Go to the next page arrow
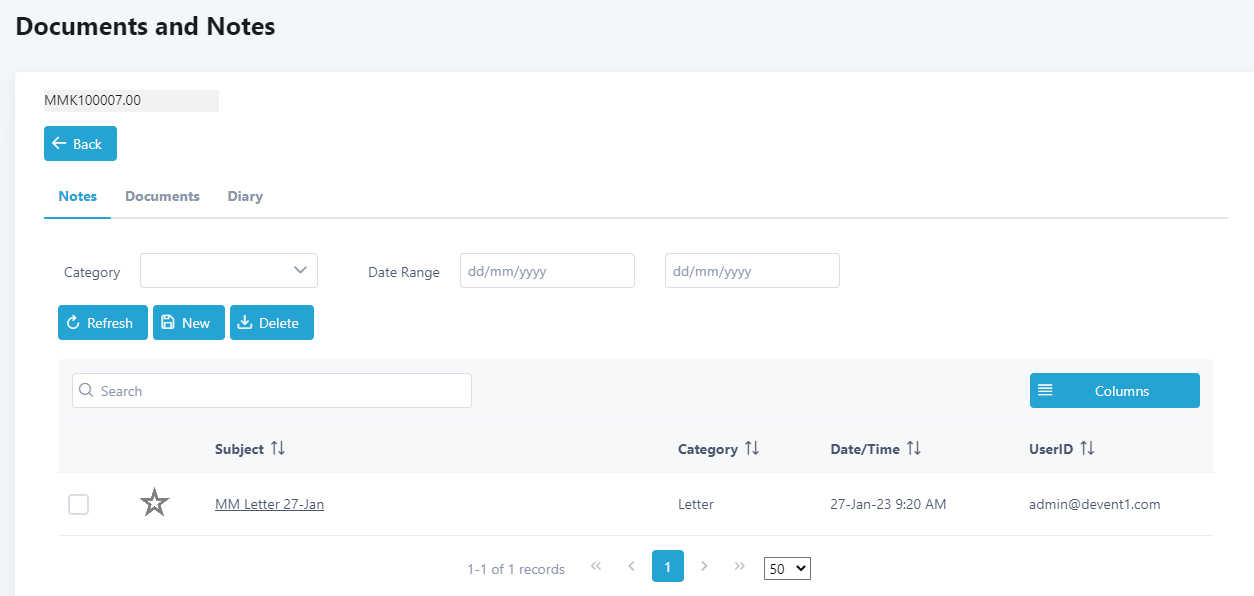The height and width of the screenshot is (596, 1254). tap(704, 566)
